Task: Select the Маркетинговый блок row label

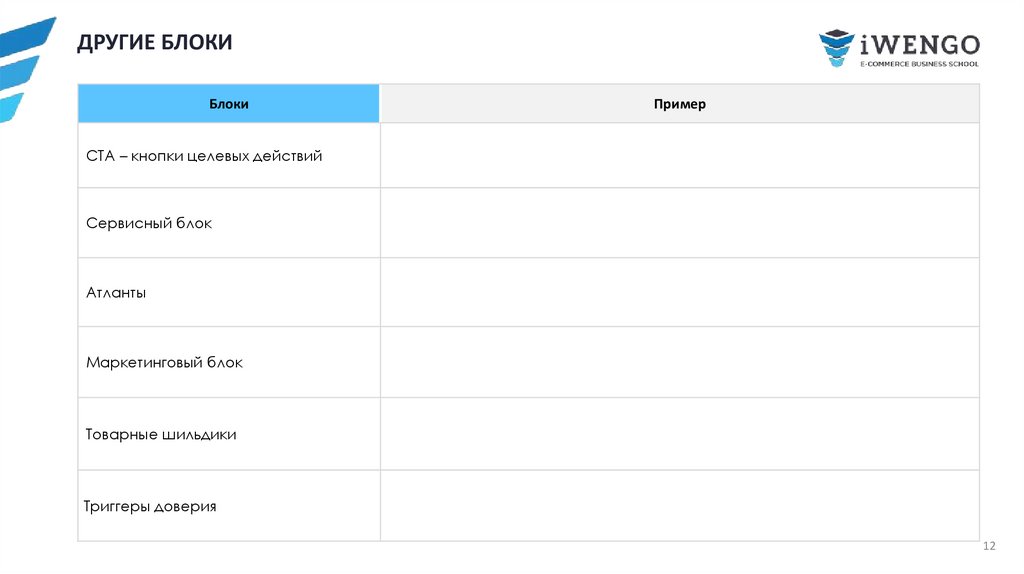Action: tap(164, 362)
